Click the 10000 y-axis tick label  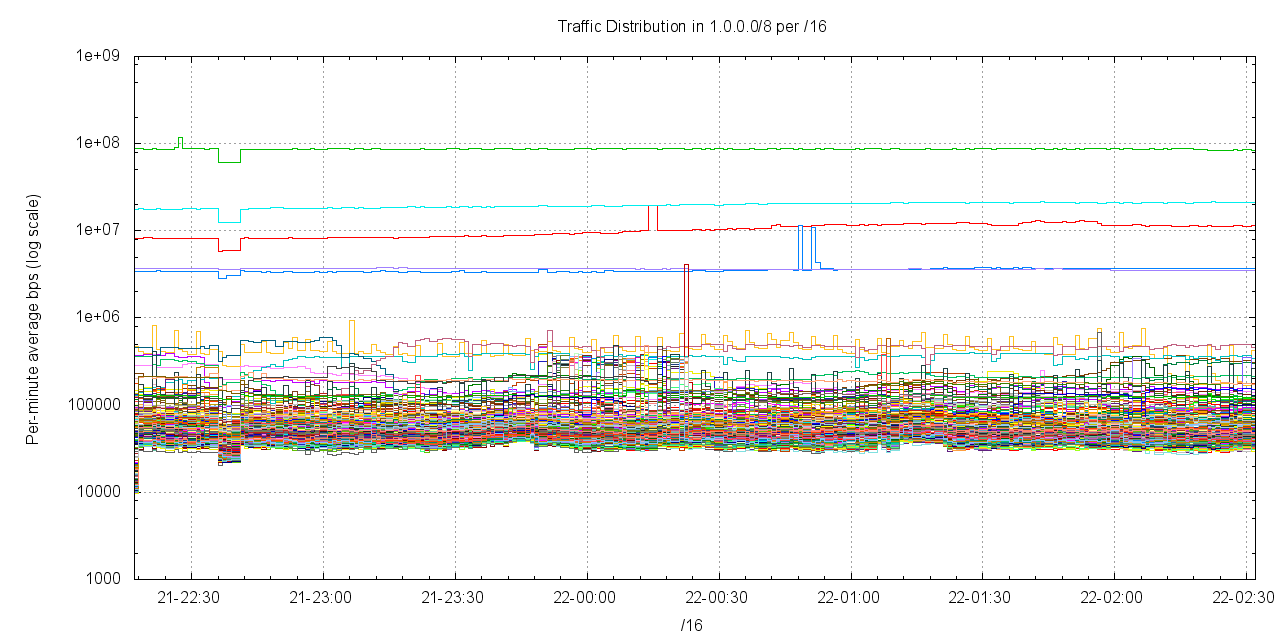coord(100,492)
